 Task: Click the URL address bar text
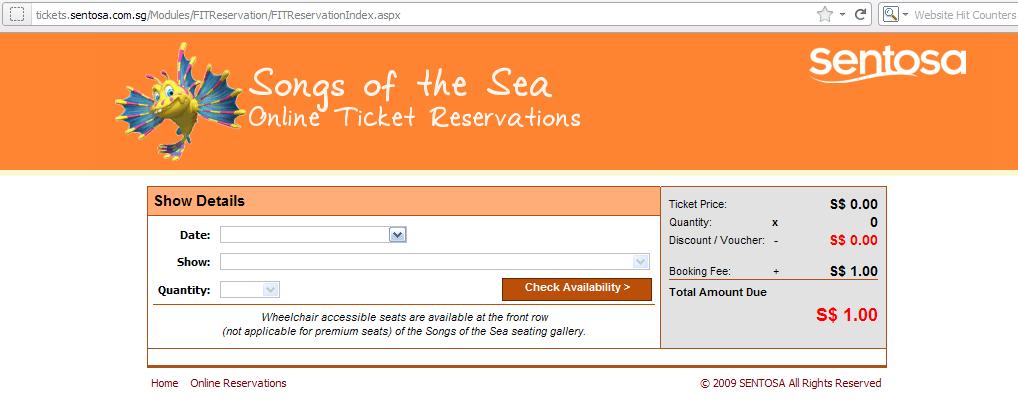pyautogui.click(x=218, y=15)
